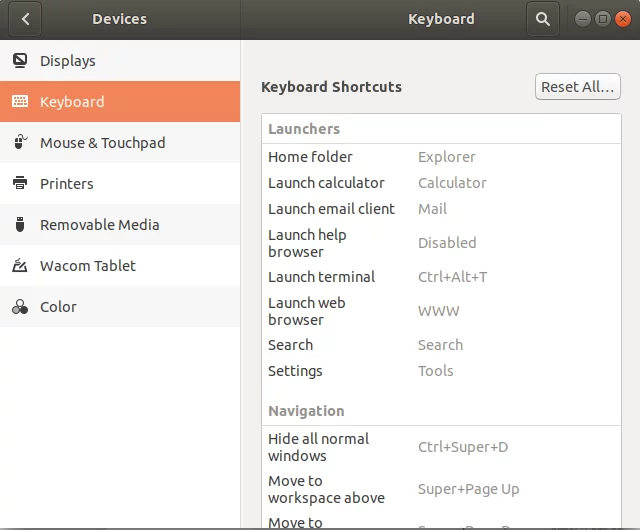Edit the Launch calculator shortcut
Screen dimensions: 640x530
pos(441,183)
